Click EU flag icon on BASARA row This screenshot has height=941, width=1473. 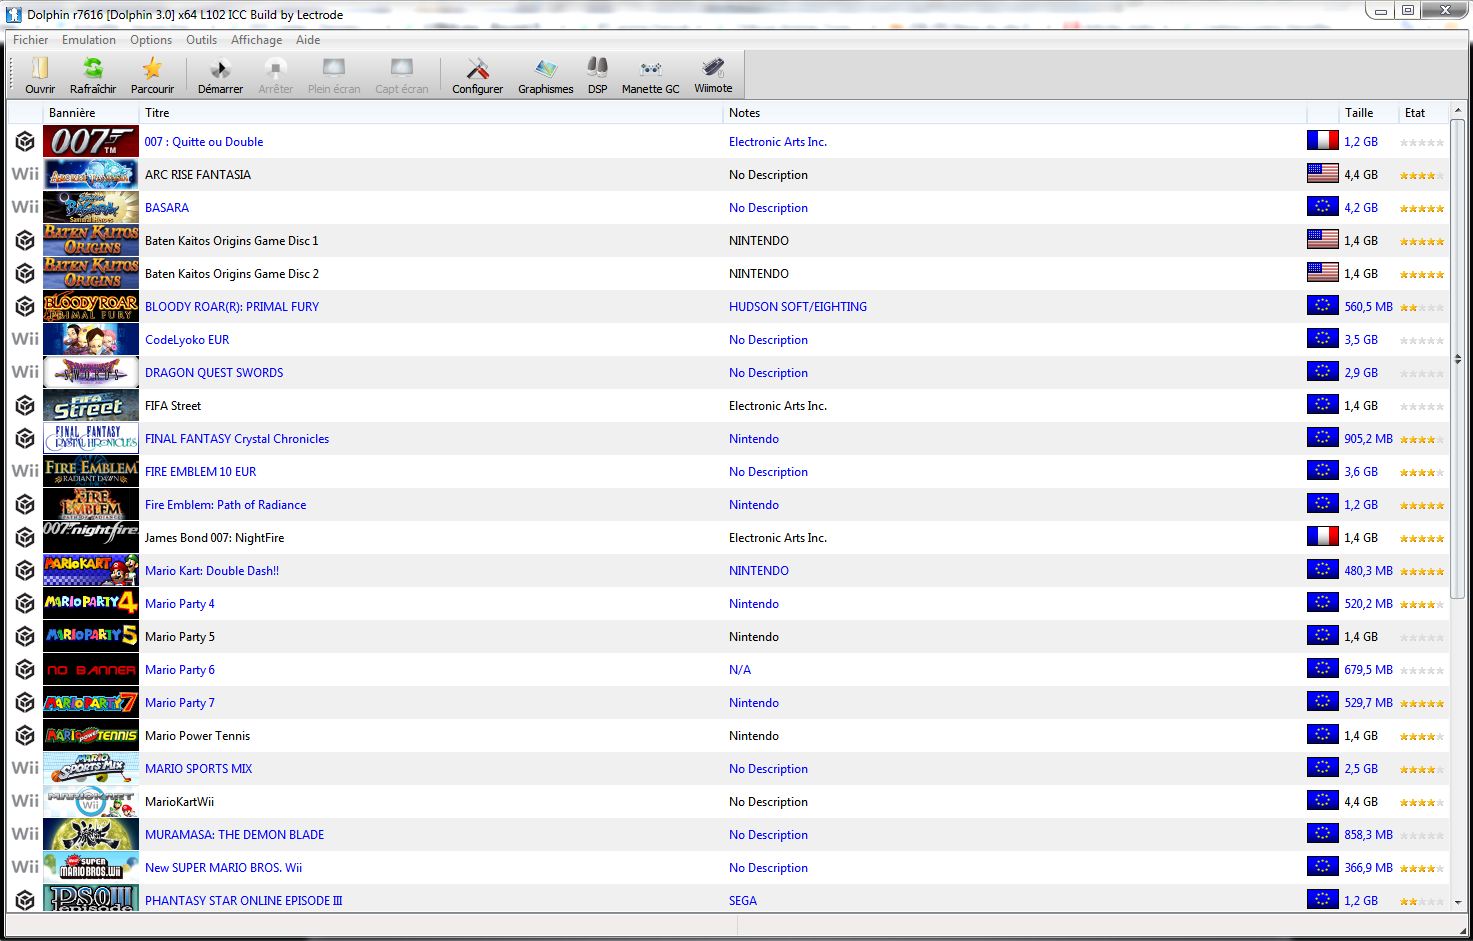pyautogui.click(x=1322, y=207)
